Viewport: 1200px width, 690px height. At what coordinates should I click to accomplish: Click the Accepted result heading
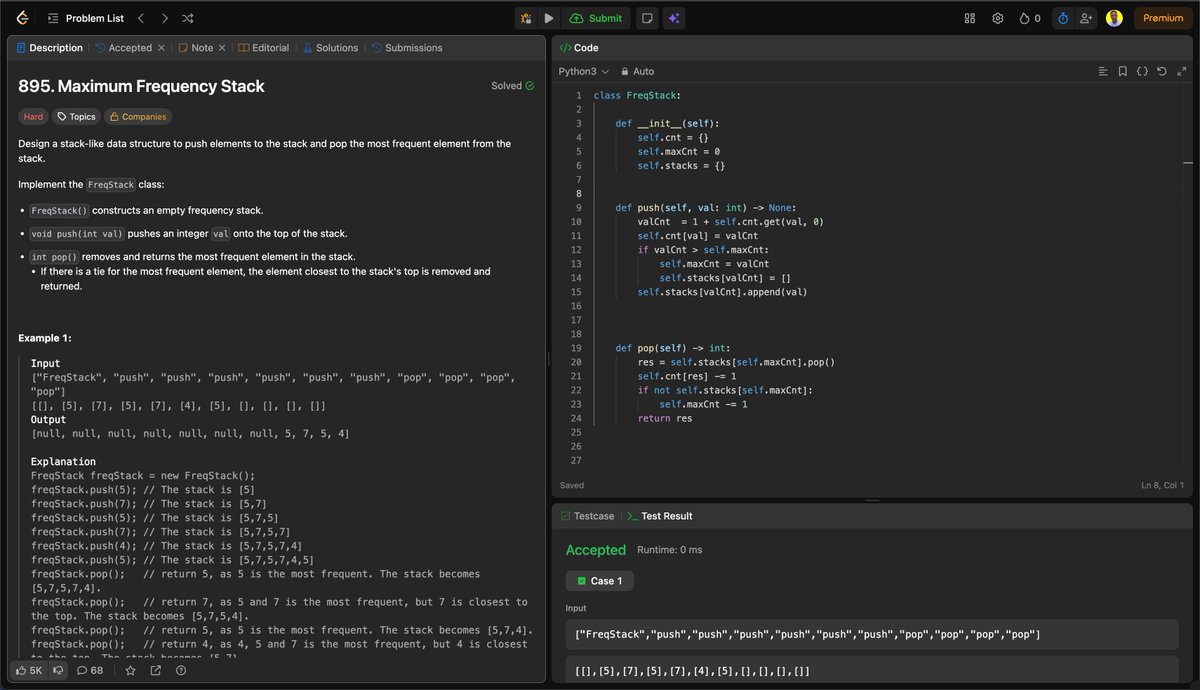pos(596,550)
